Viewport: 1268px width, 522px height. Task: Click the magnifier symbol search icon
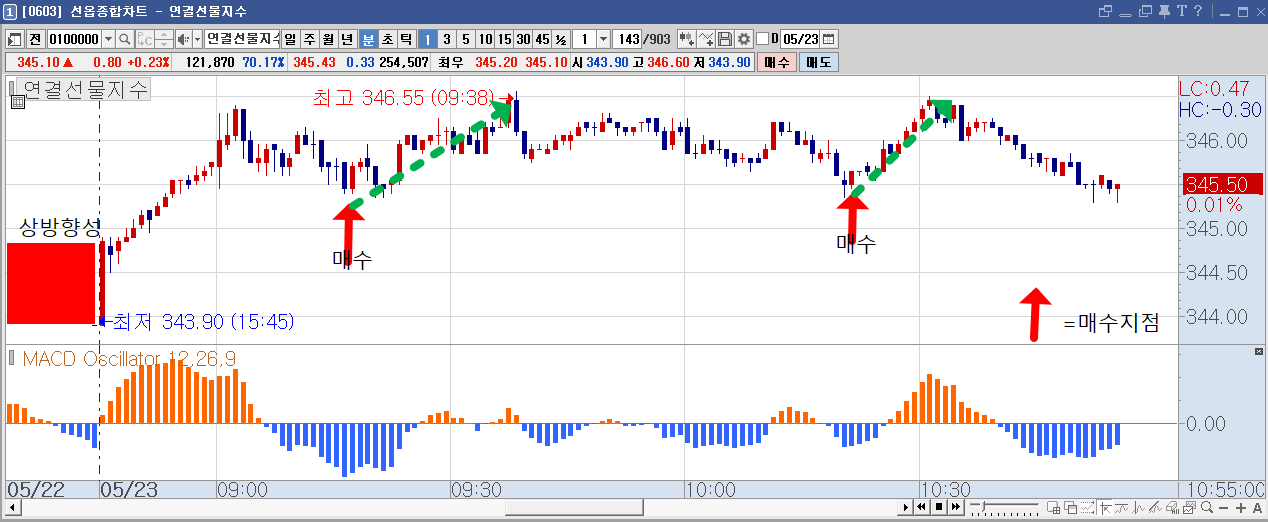click(124, 39)
